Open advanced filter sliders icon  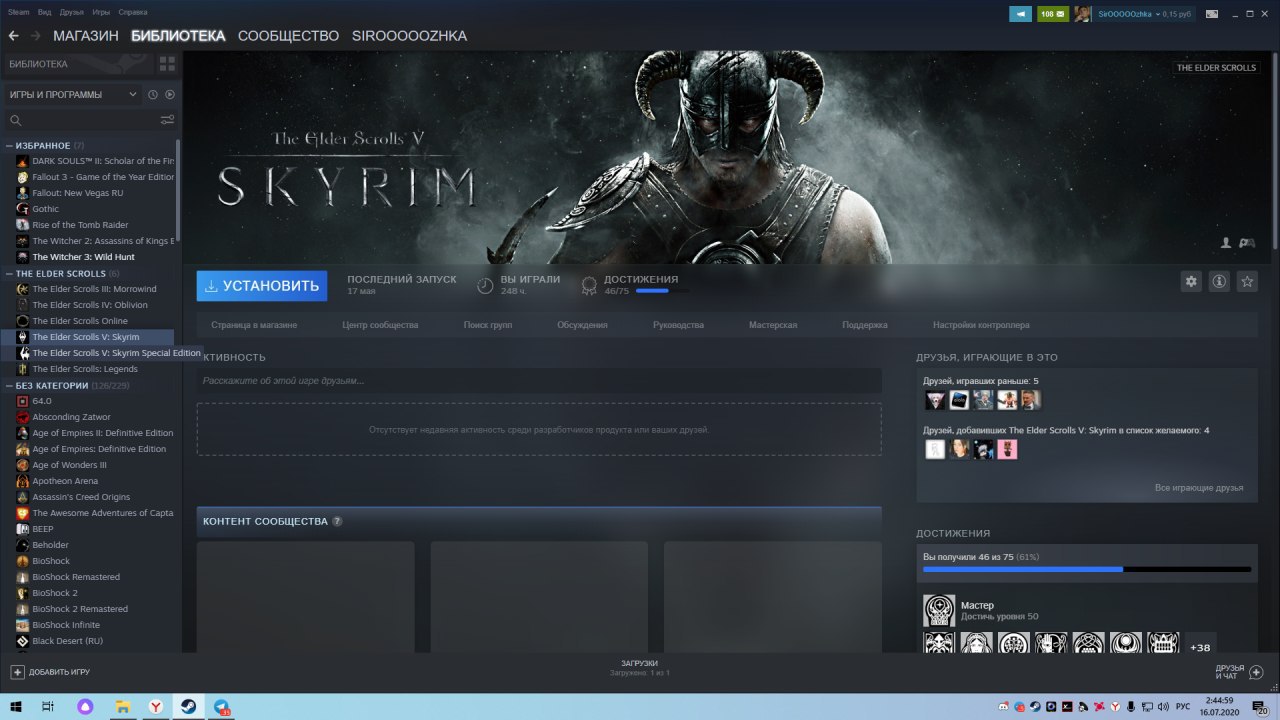click(x=167, y=120)
